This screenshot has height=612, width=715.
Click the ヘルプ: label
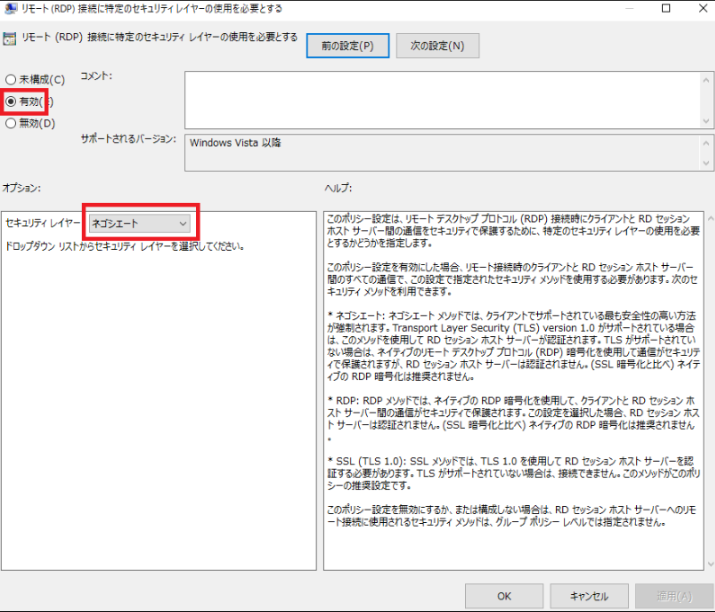[x=338, y=188]
